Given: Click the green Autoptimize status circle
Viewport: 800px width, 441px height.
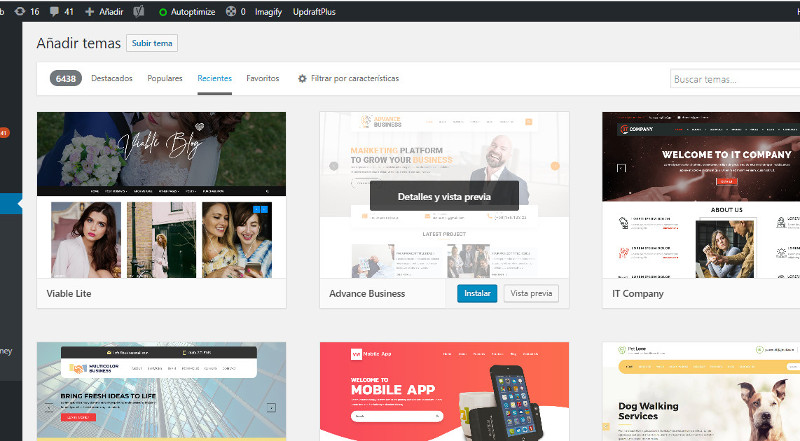Looking at the screenshot, I should (x=163, y=12).
